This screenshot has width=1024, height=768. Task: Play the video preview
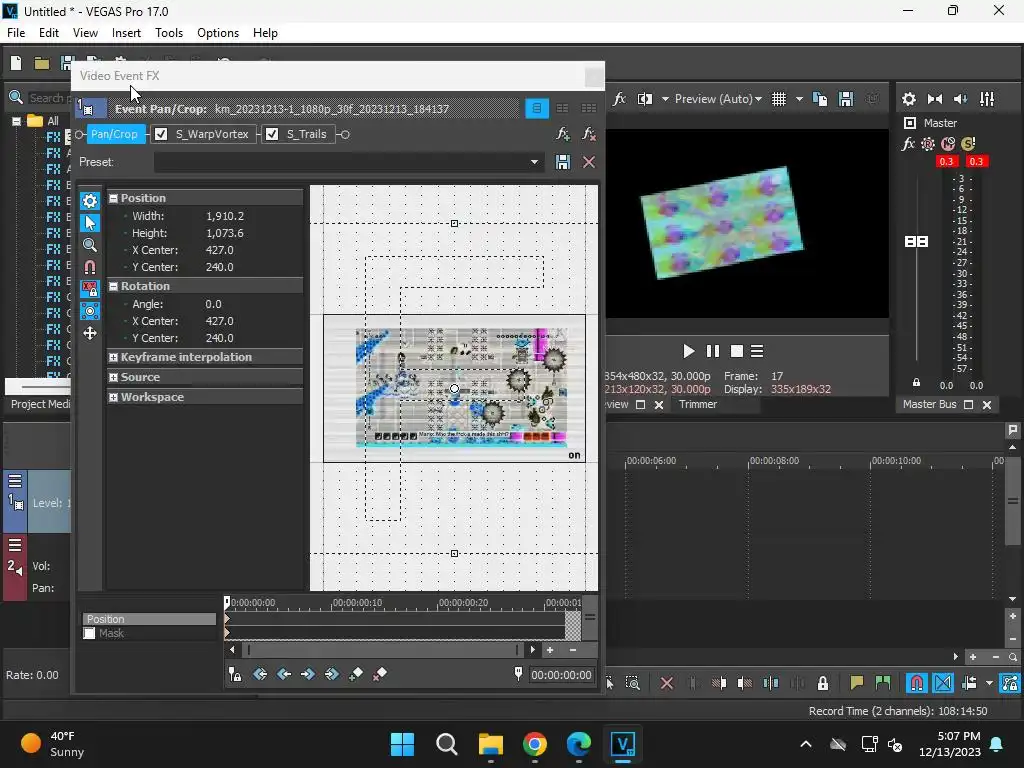tap(688, 351)
